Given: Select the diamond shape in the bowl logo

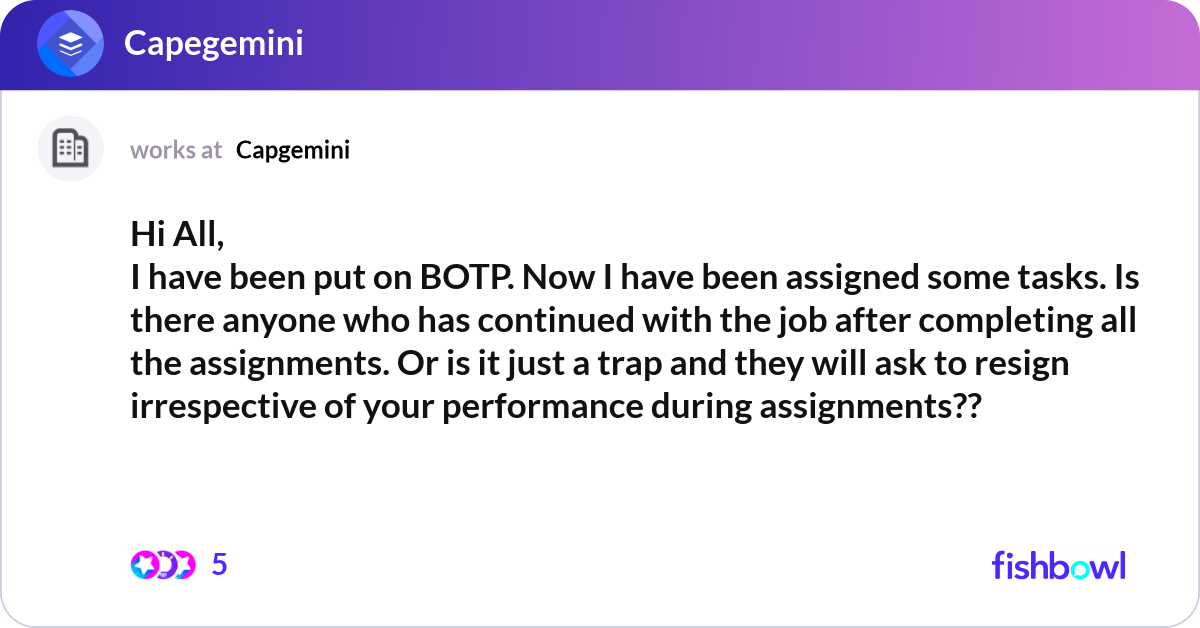Looking at the screenshot, I should 68,43.
